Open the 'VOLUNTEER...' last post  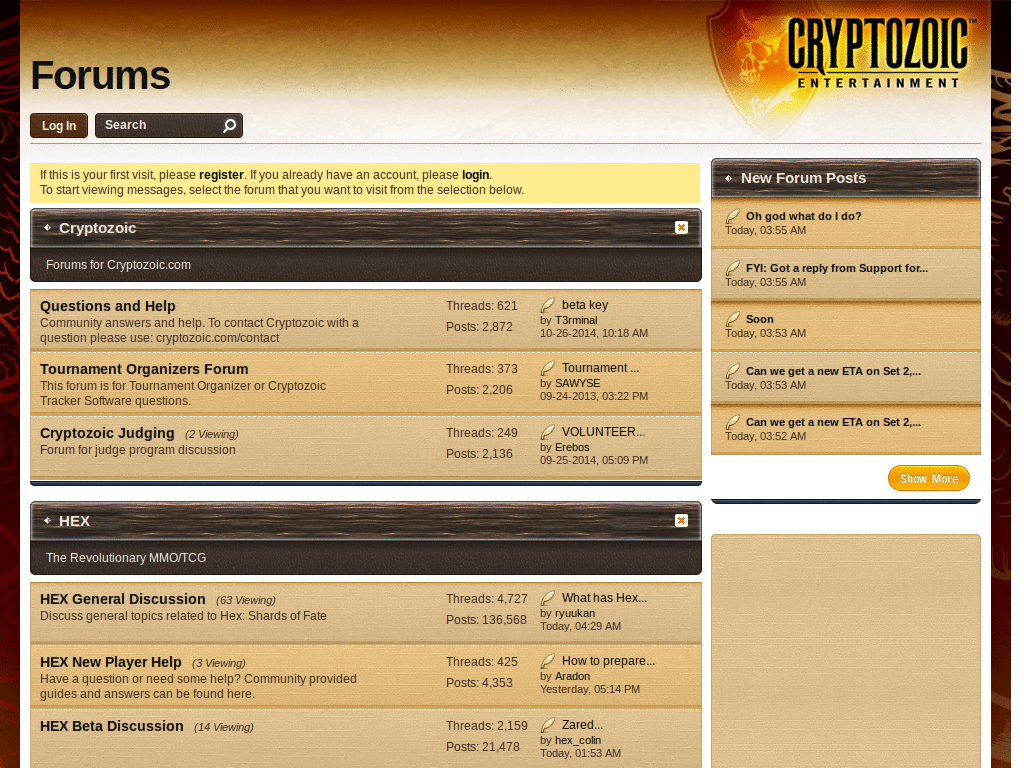click(x=603, y=432)
